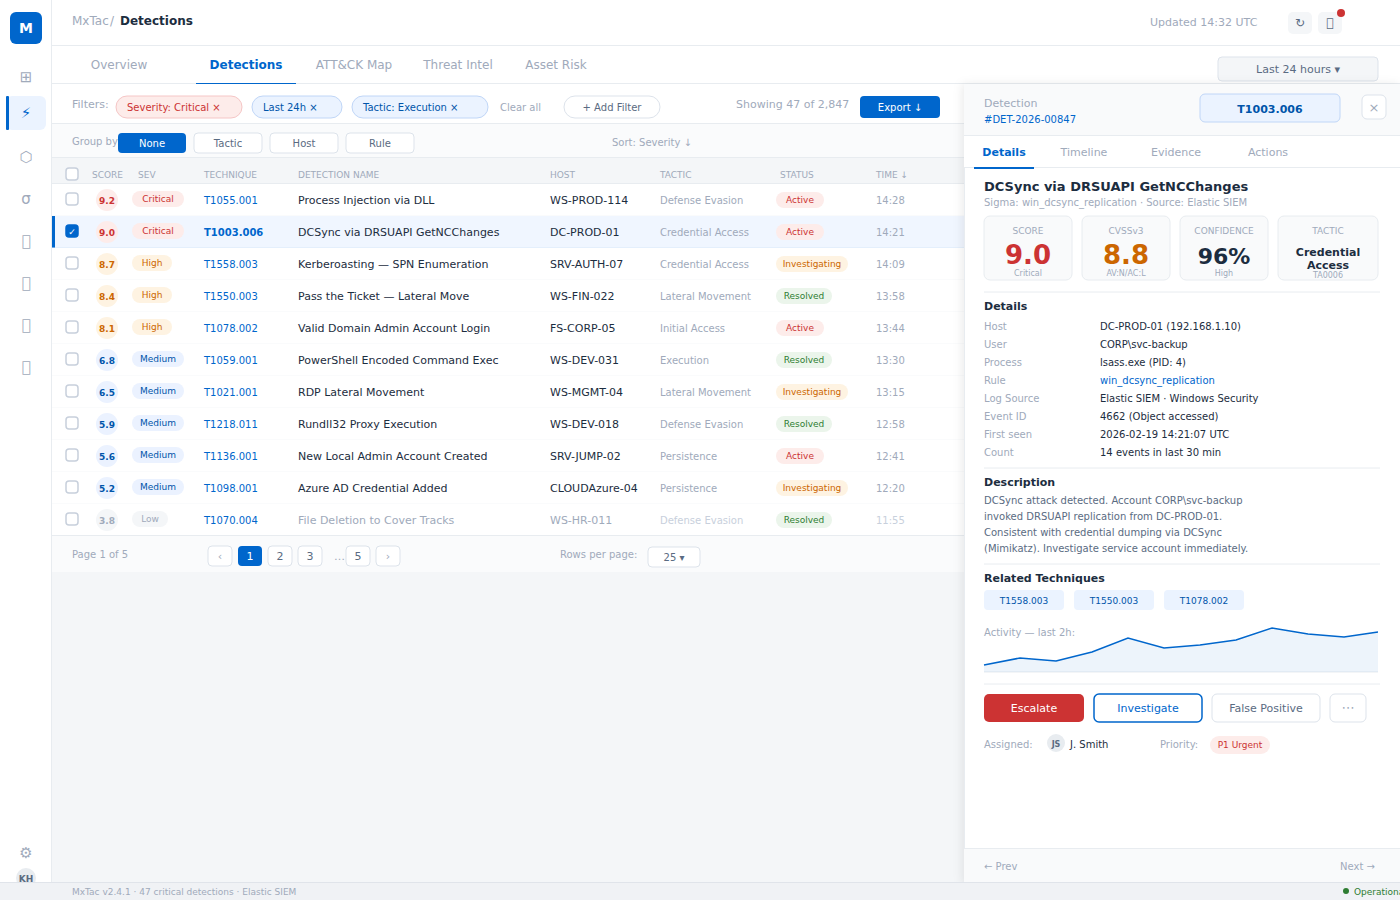Screen dimensions: 1400x900
Task: Uncheck the selected DCSync detection row
Action: click(x=71, y=231)
